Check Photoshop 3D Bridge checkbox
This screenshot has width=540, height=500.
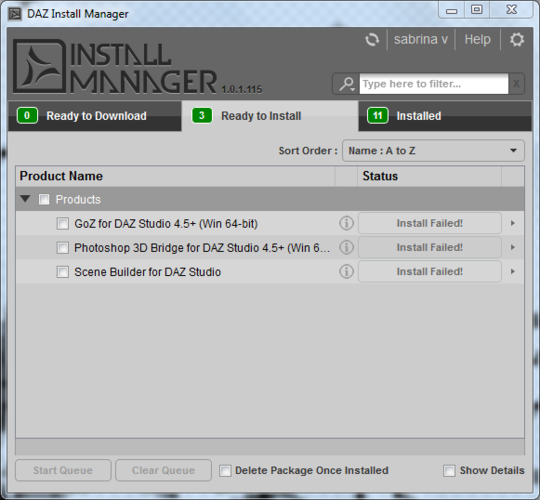(x=62, y=248)
